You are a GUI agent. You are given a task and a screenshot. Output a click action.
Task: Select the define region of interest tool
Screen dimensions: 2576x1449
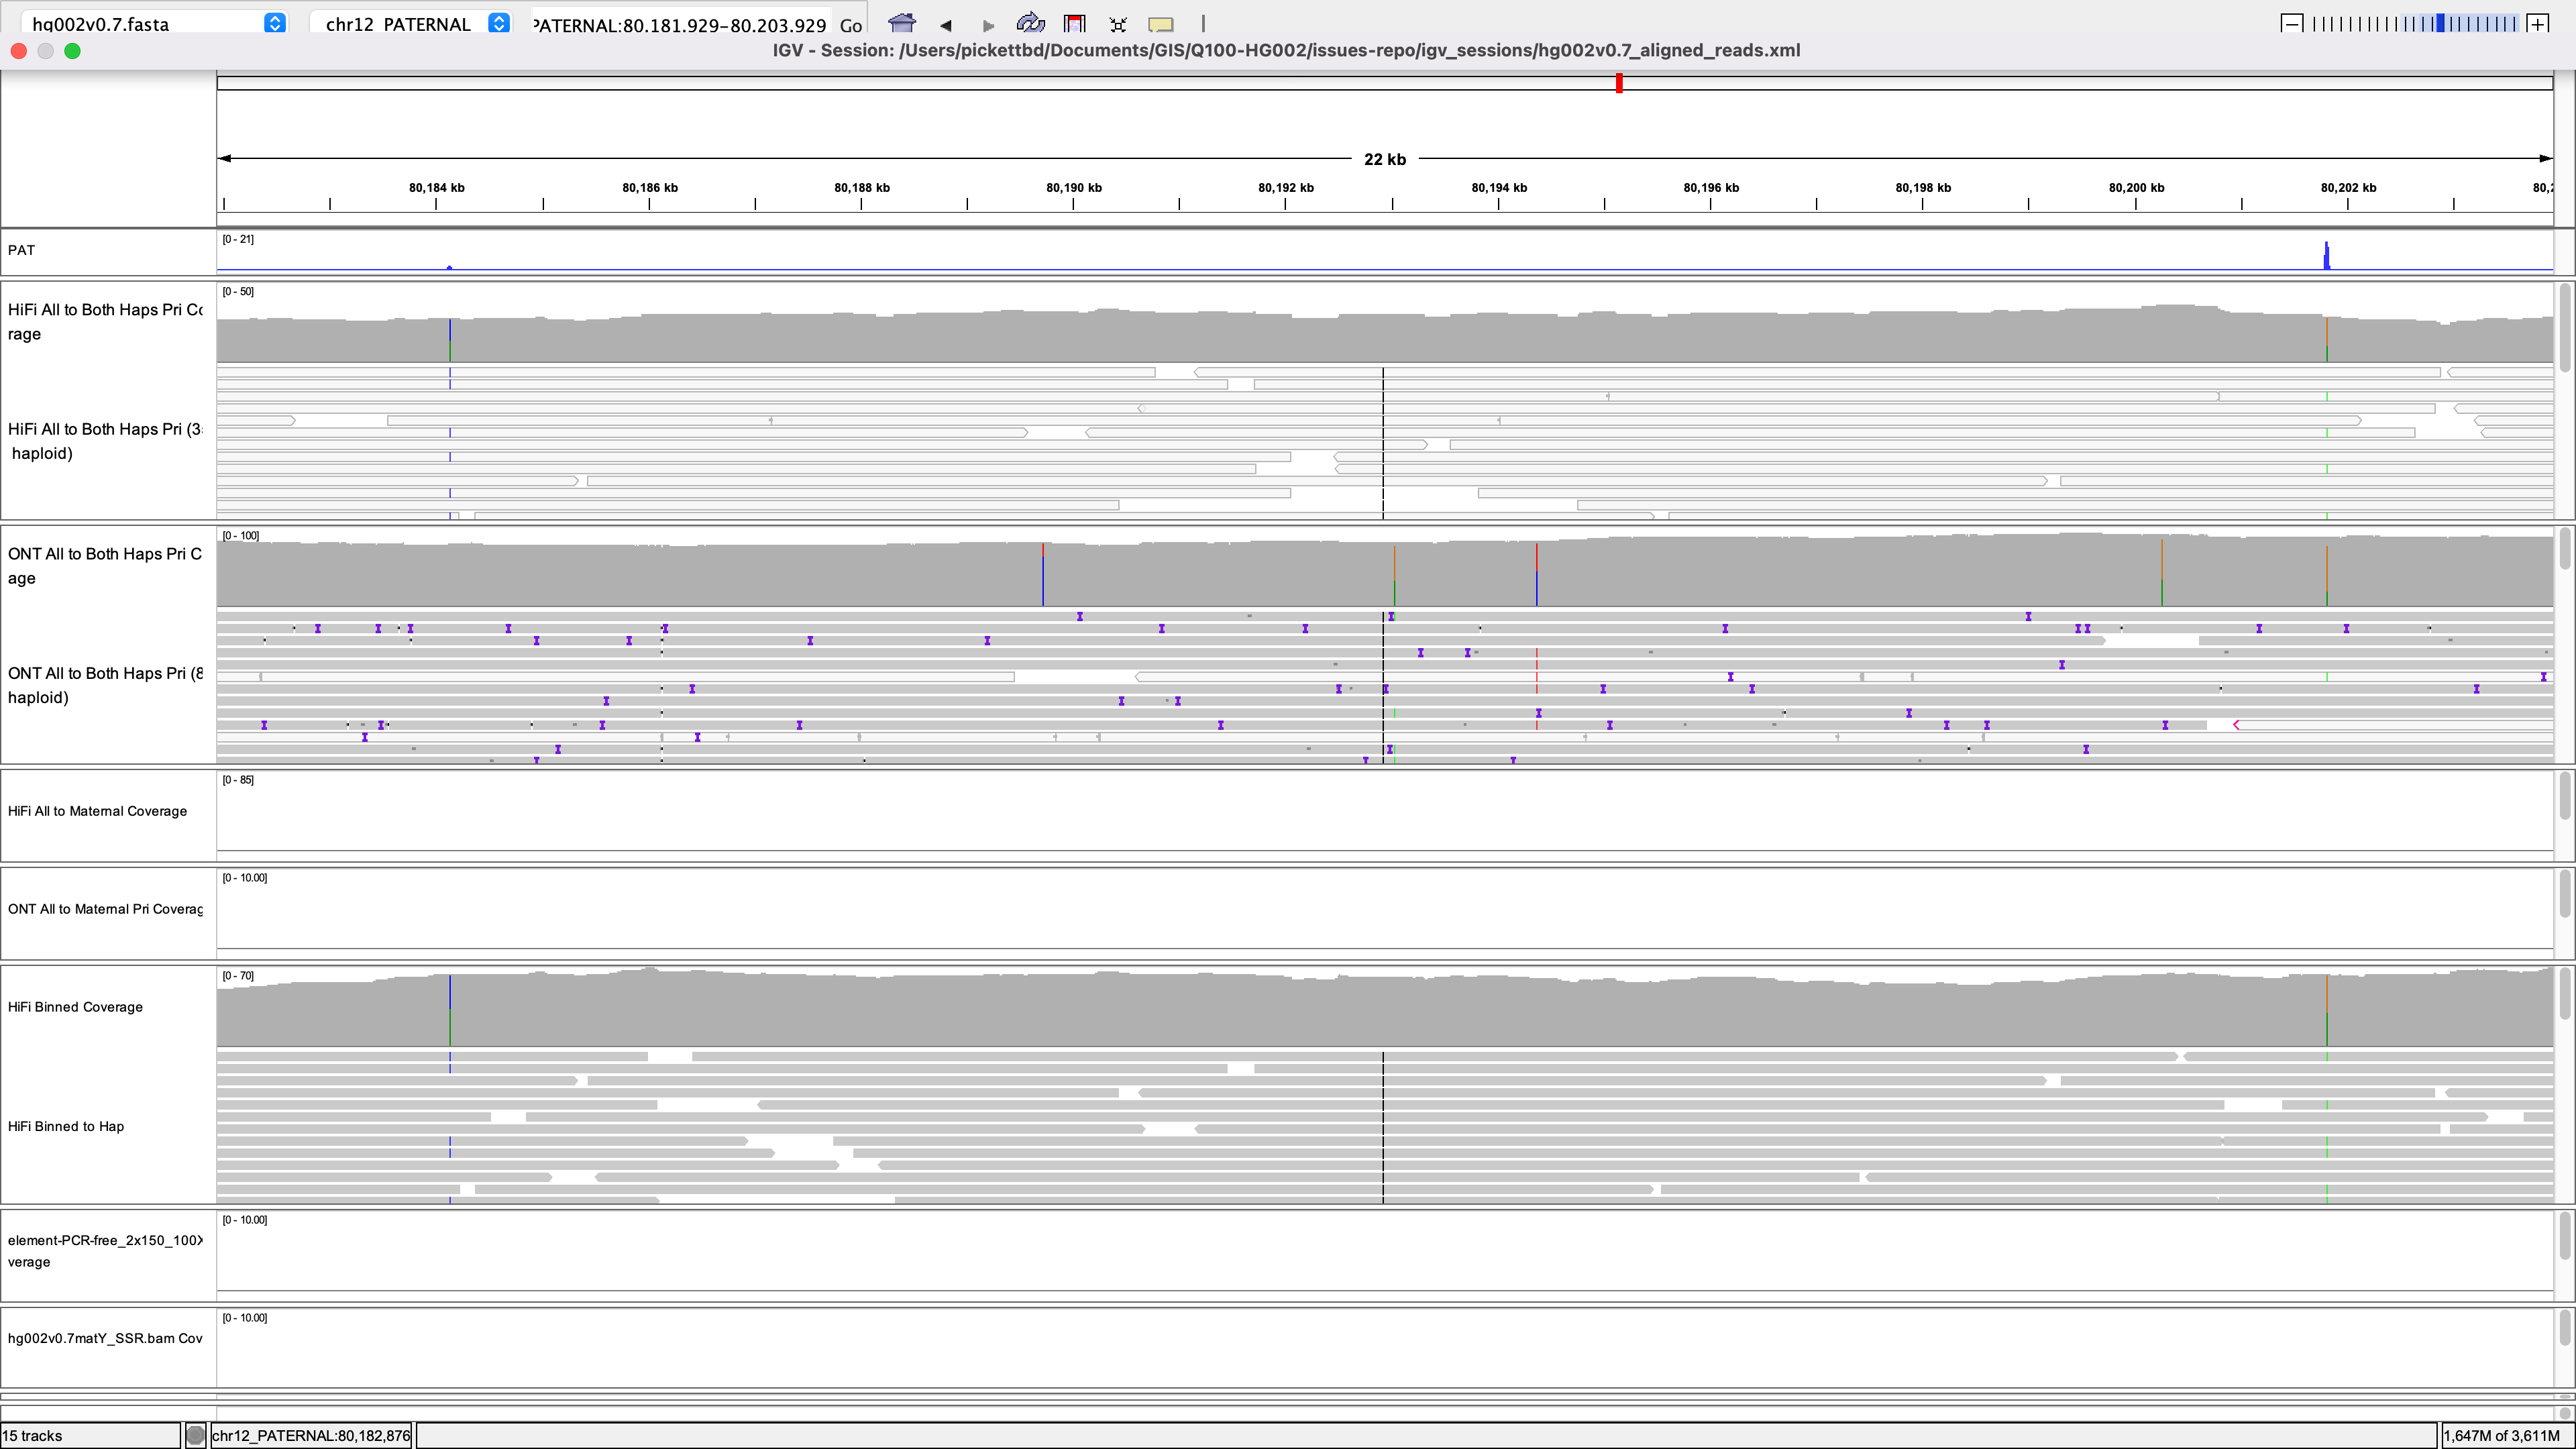tap(1074, 24)
